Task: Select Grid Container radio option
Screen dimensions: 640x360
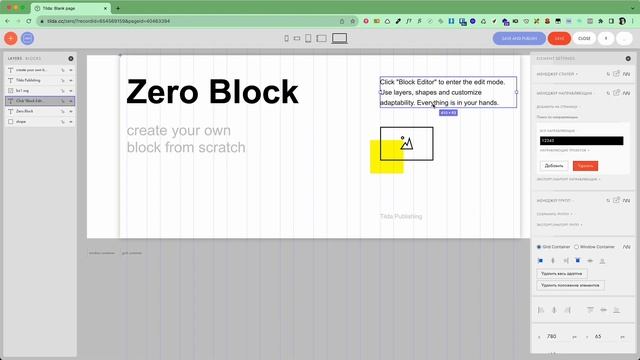Action: [539, 247]
